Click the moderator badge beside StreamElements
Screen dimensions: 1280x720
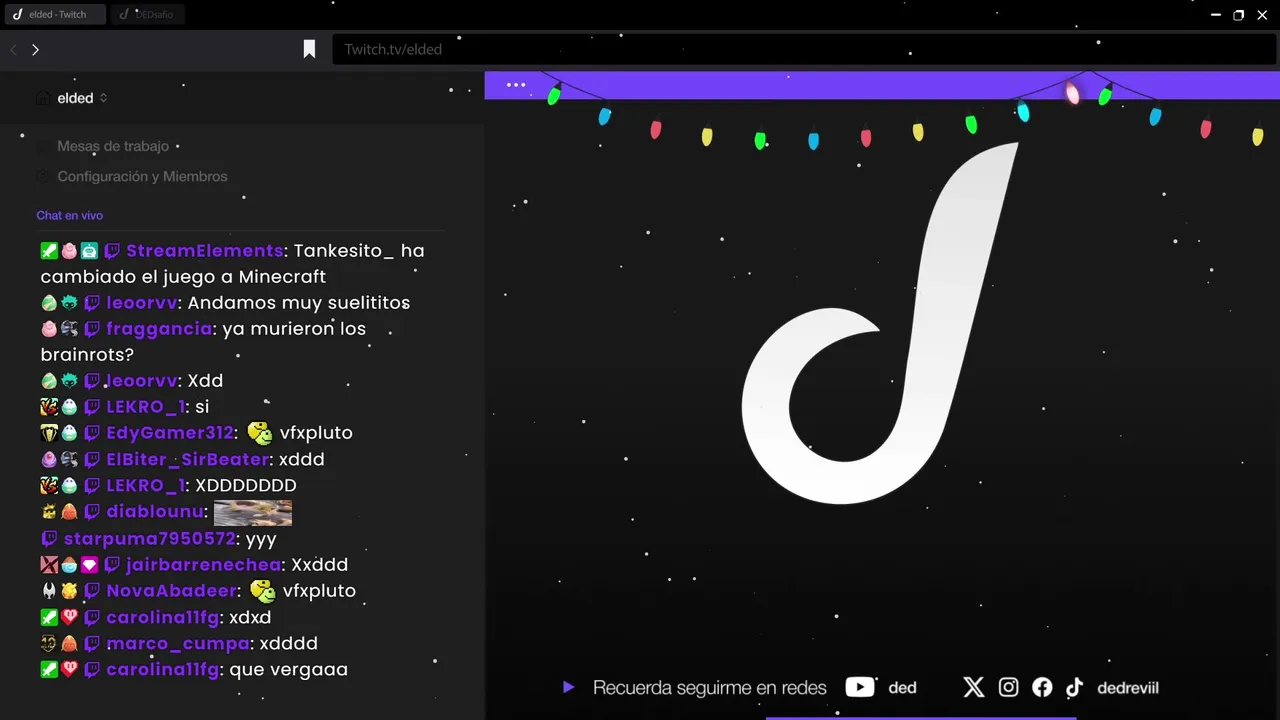click(49, 250)
